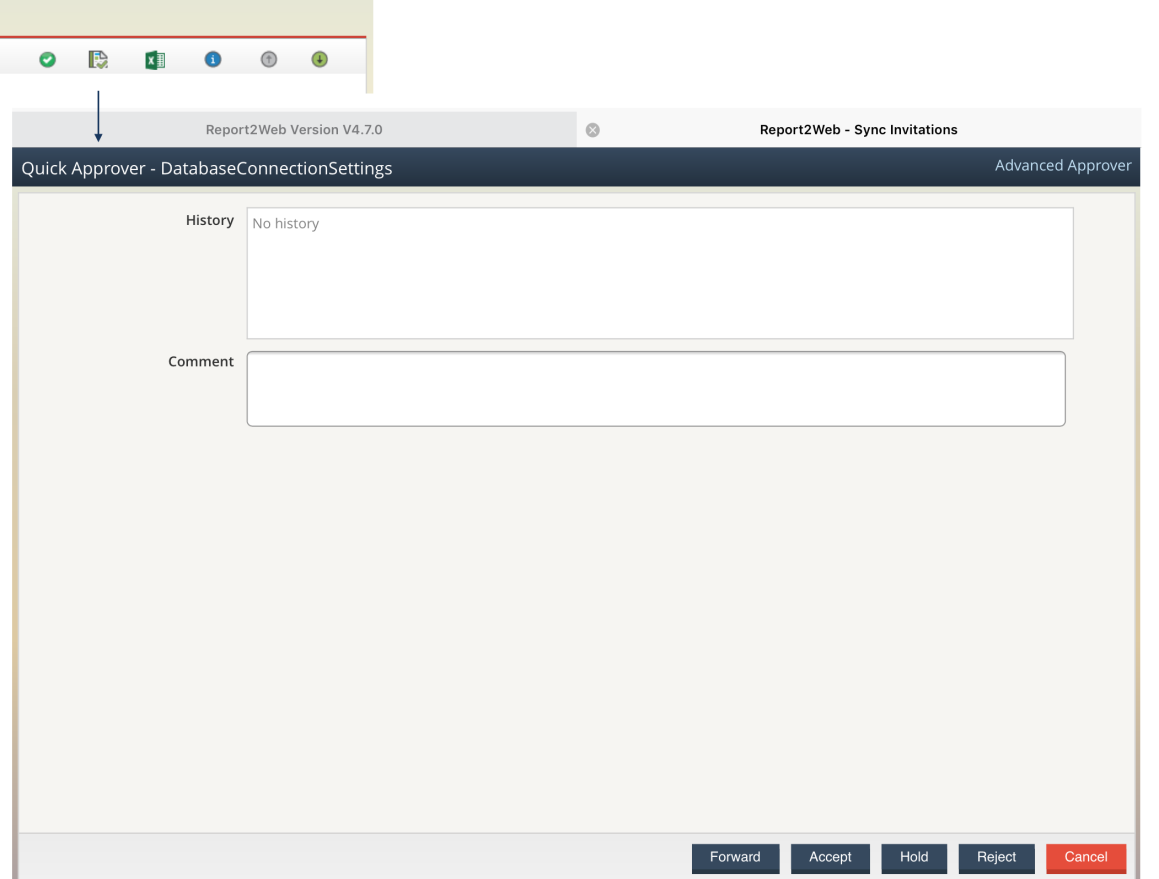Click the Comment field label
The width and height of the screenshot is (1159, 879).
coord(200,361)
